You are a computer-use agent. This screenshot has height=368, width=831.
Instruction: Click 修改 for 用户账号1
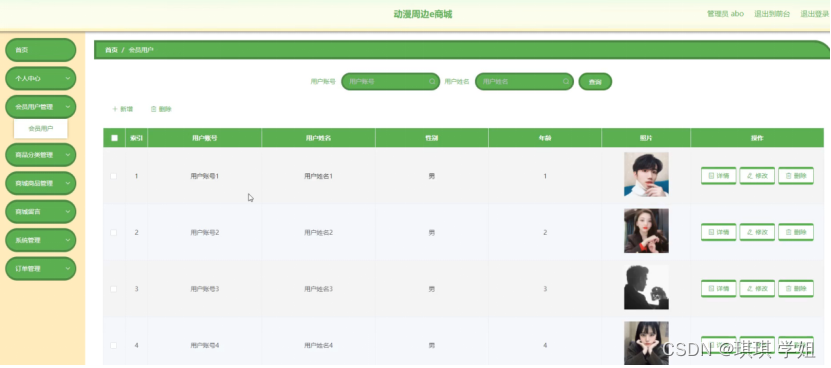(757, 176)
